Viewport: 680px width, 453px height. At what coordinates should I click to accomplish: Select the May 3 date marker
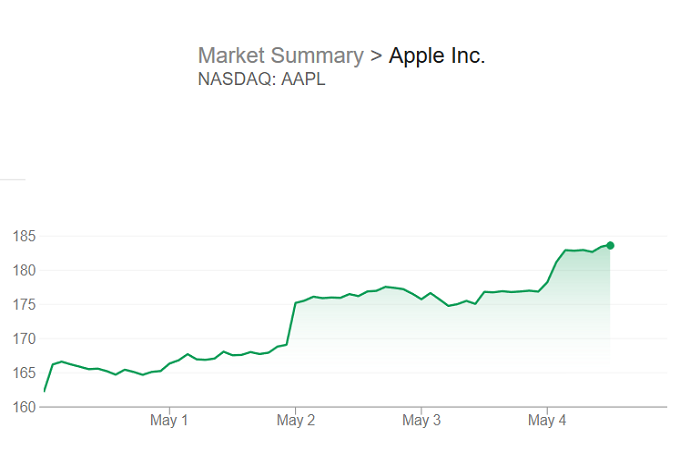pos(421,421)
